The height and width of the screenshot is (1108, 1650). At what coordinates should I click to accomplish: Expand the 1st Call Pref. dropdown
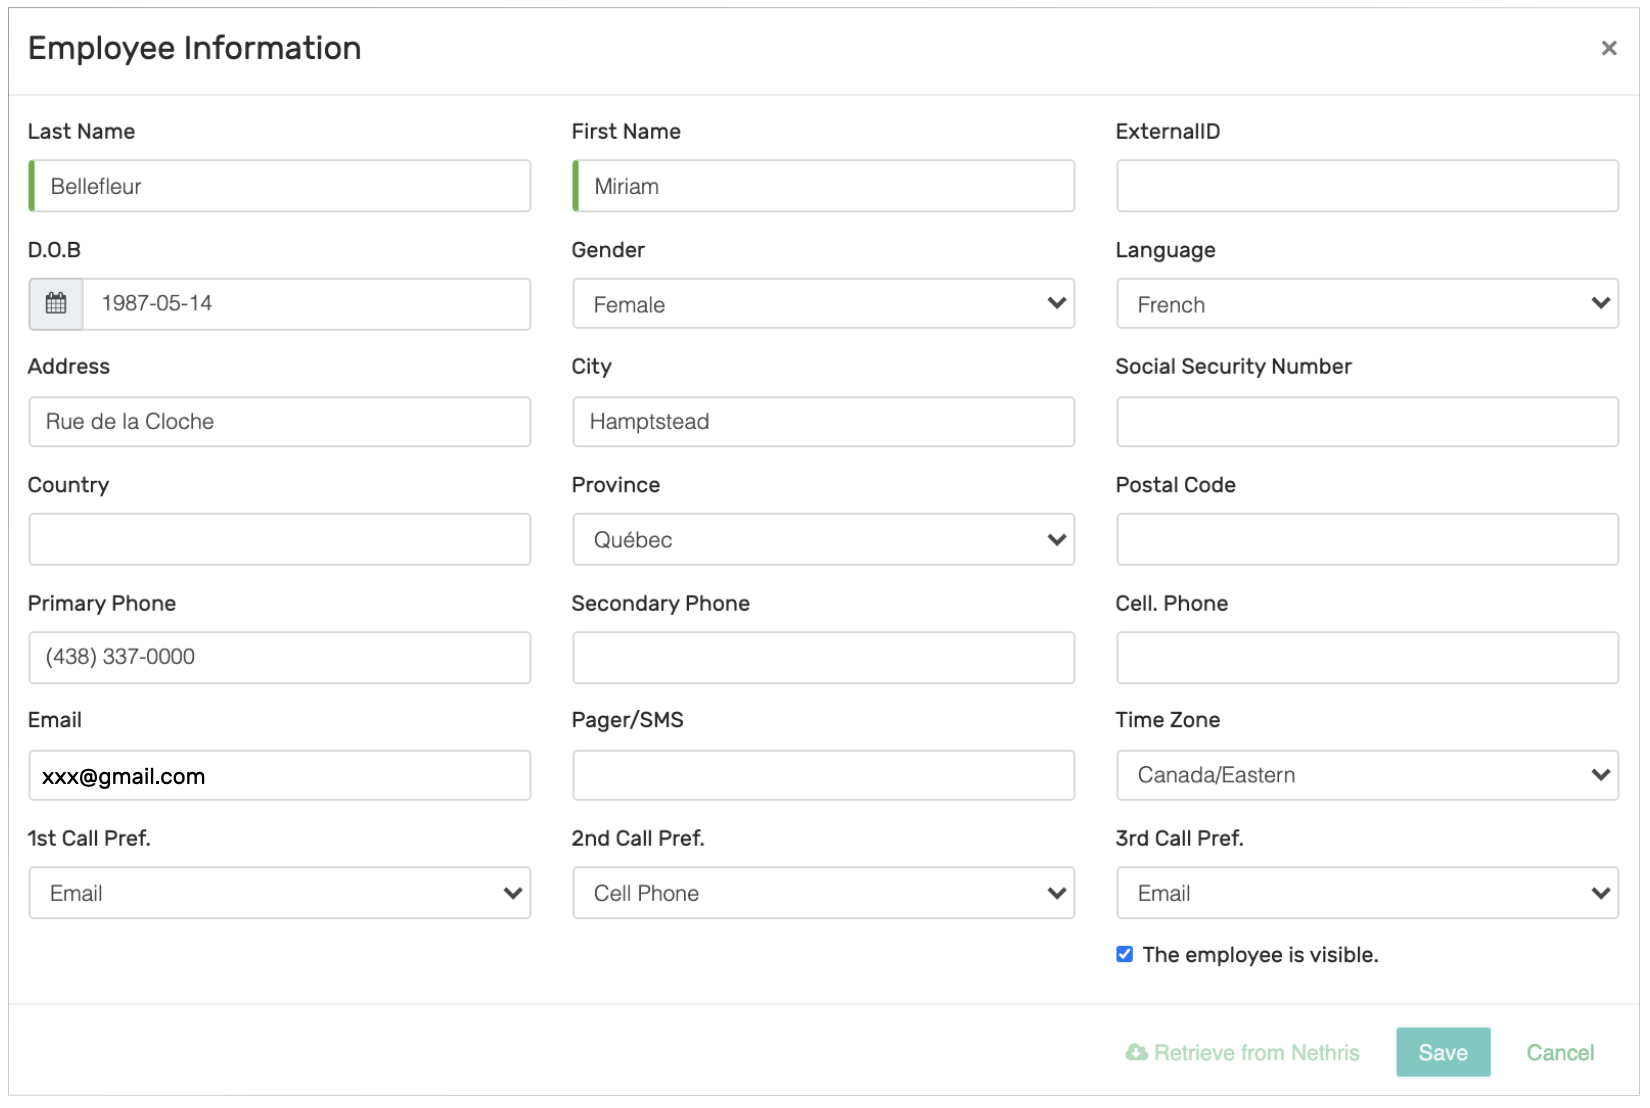click(279, 893)
